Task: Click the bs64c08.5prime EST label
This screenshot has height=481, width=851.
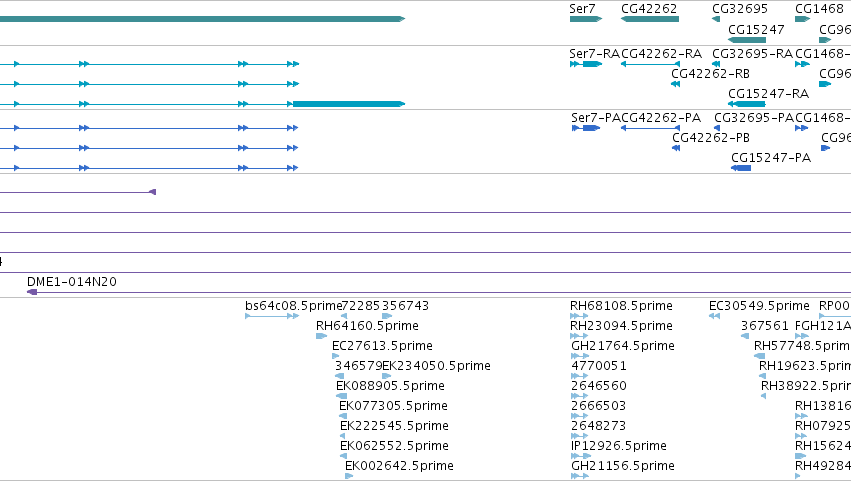Action: click(294, 306)
